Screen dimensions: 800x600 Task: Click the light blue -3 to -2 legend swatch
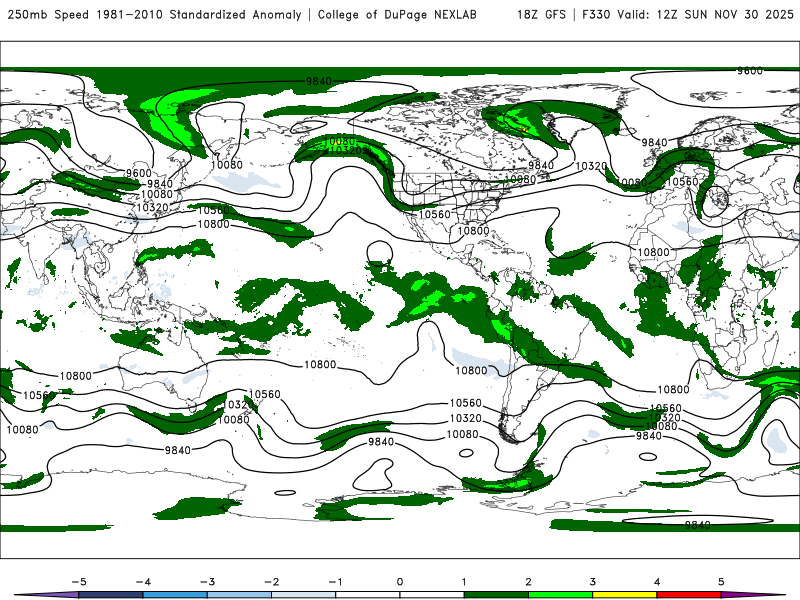coord(239,595)
